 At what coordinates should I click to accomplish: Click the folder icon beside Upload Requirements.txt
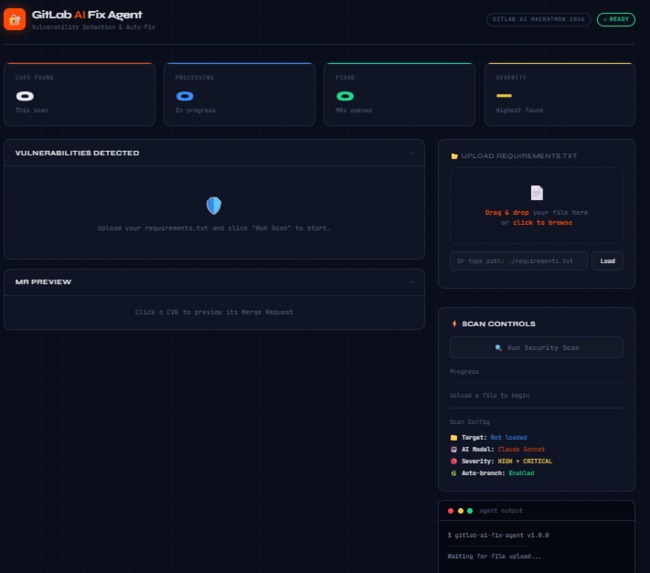[x=454, y=156]
